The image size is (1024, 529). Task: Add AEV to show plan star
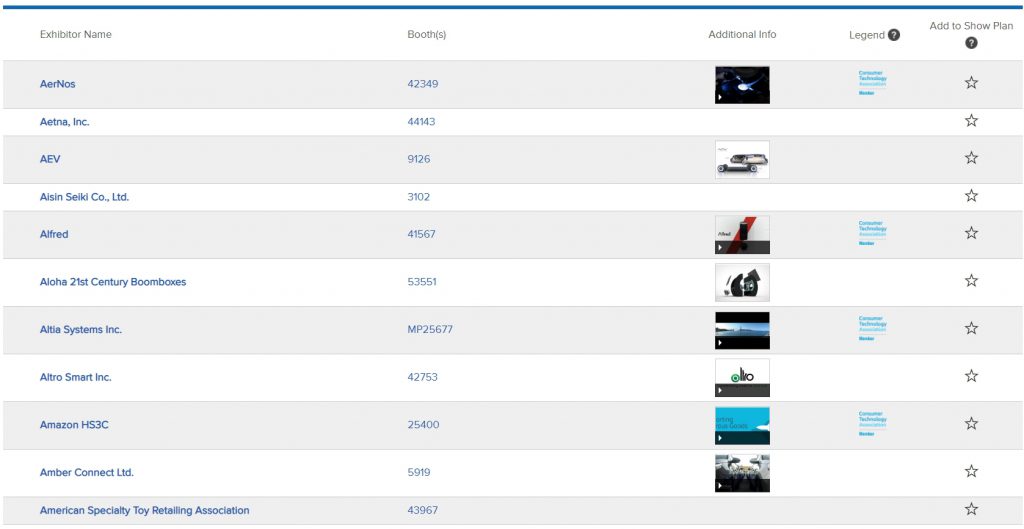click(x=971, y=157)
